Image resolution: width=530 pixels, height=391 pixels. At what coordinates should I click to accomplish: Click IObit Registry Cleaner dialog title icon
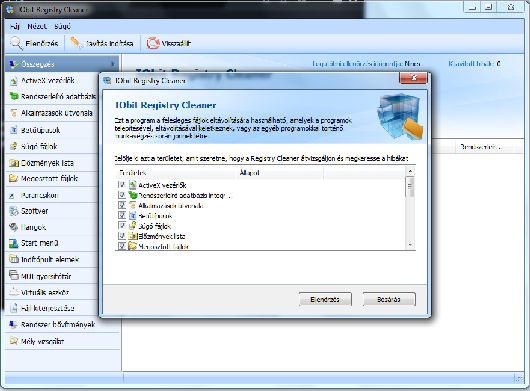point(107,81)
